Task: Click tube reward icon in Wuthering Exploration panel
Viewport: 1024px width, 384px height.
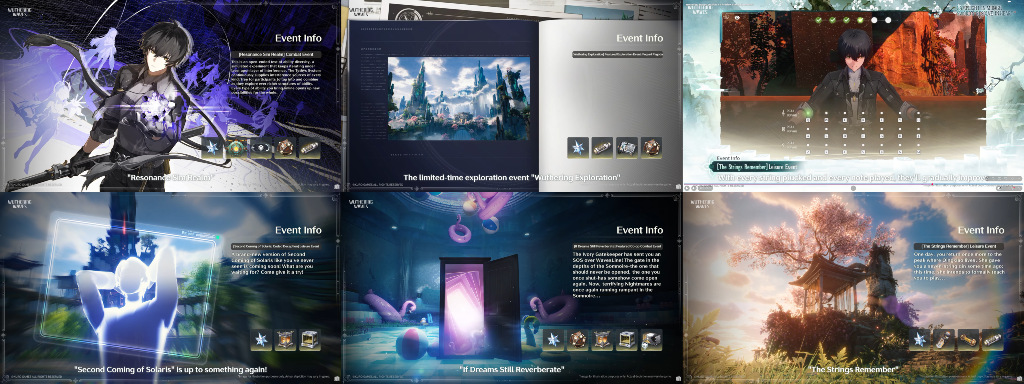Action: (x=602, y=148)
